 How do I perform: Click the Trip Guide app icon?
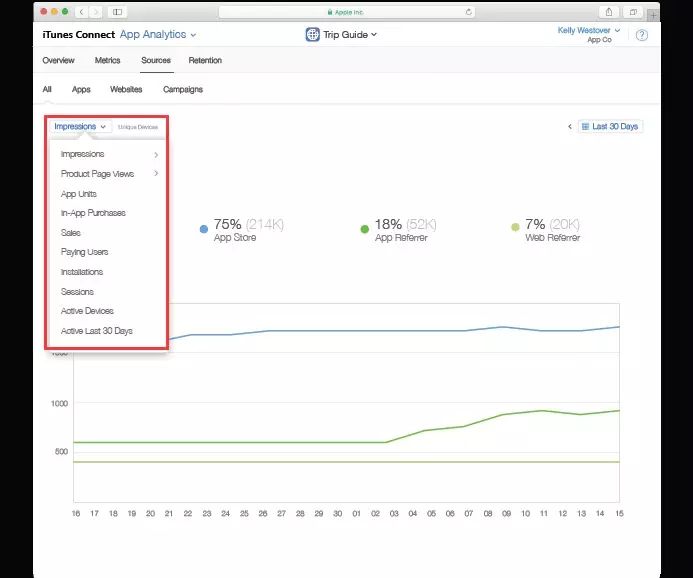coord(312,34)
